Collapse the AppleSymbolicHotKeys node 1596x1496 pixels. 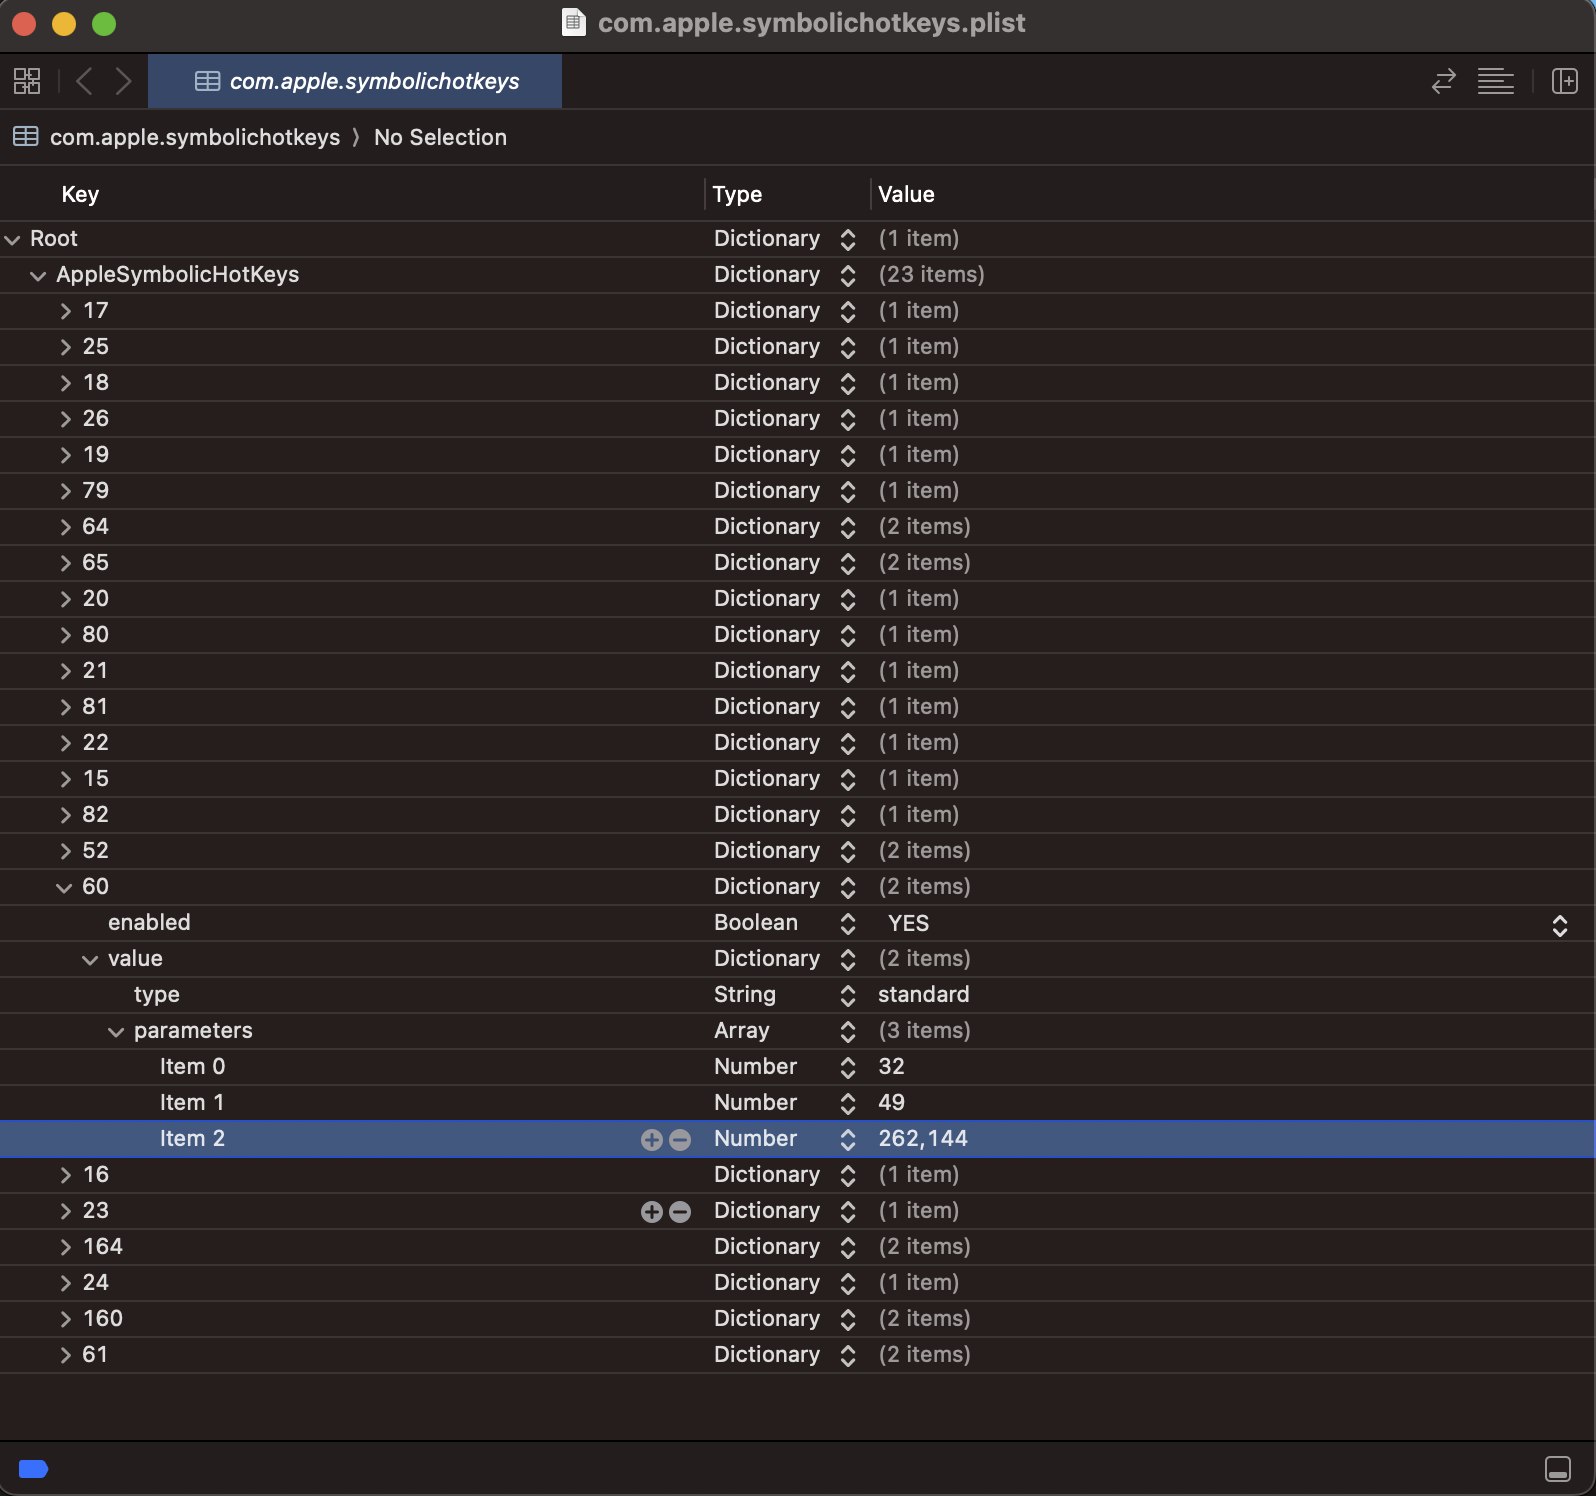tap(38, 275)
